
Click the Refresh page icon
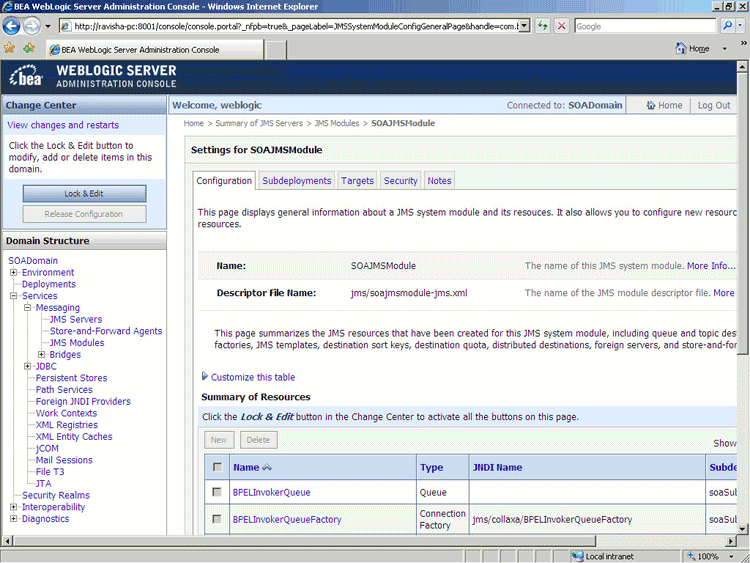[542, 26]
